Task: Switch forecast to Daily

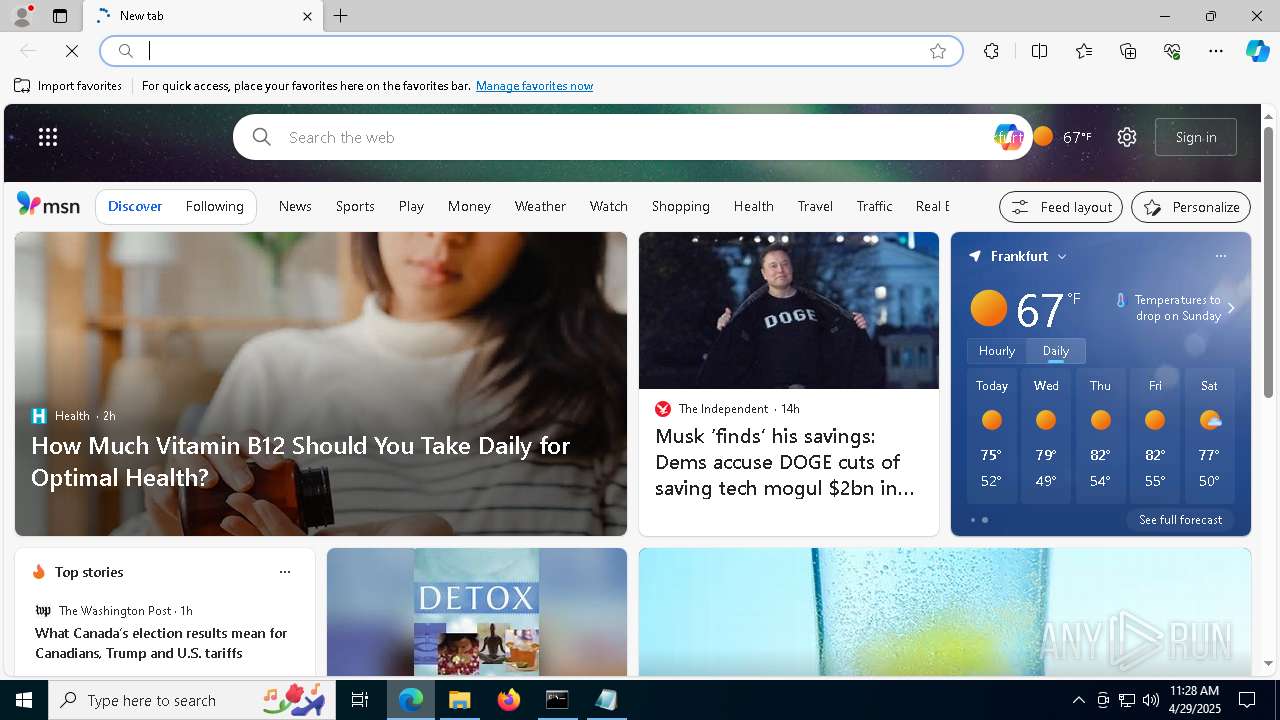Action: 1055,351
